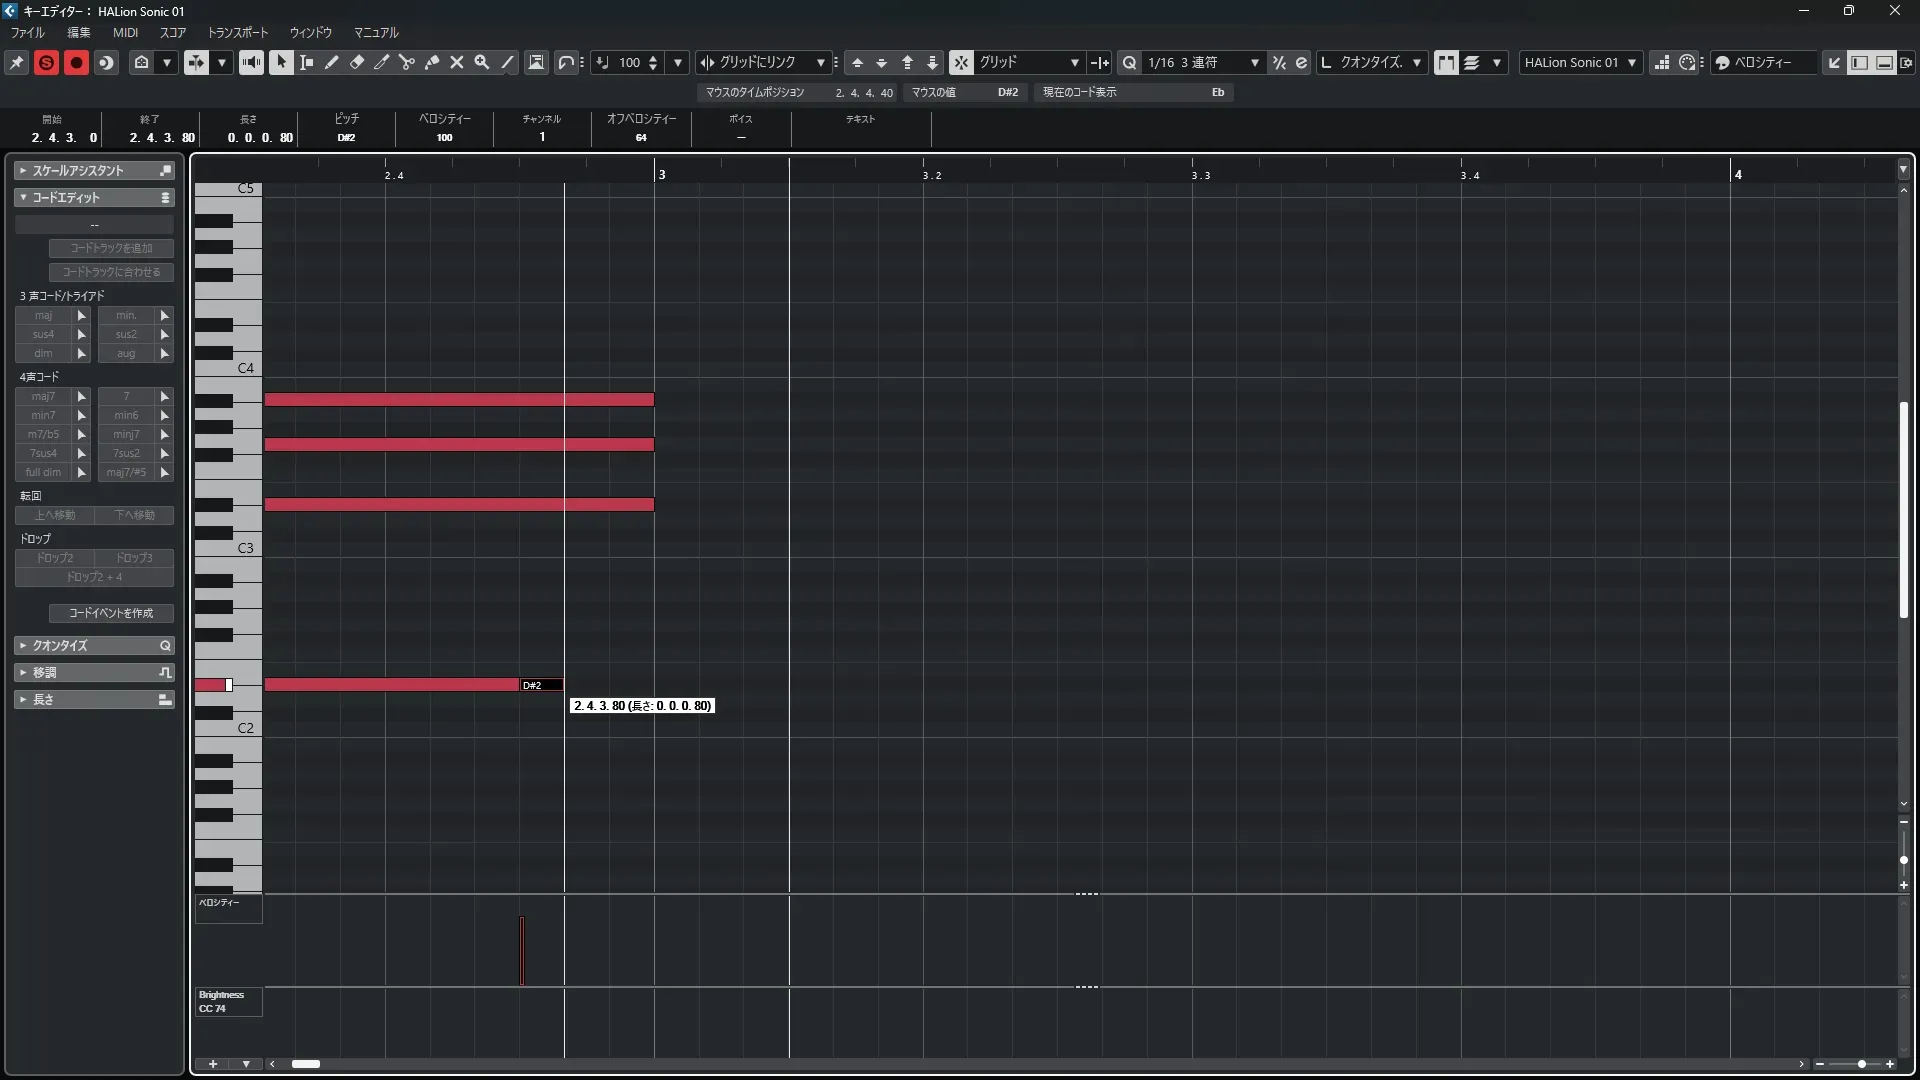
Task: Toggle the Solo Editor button
Action: 46,62
